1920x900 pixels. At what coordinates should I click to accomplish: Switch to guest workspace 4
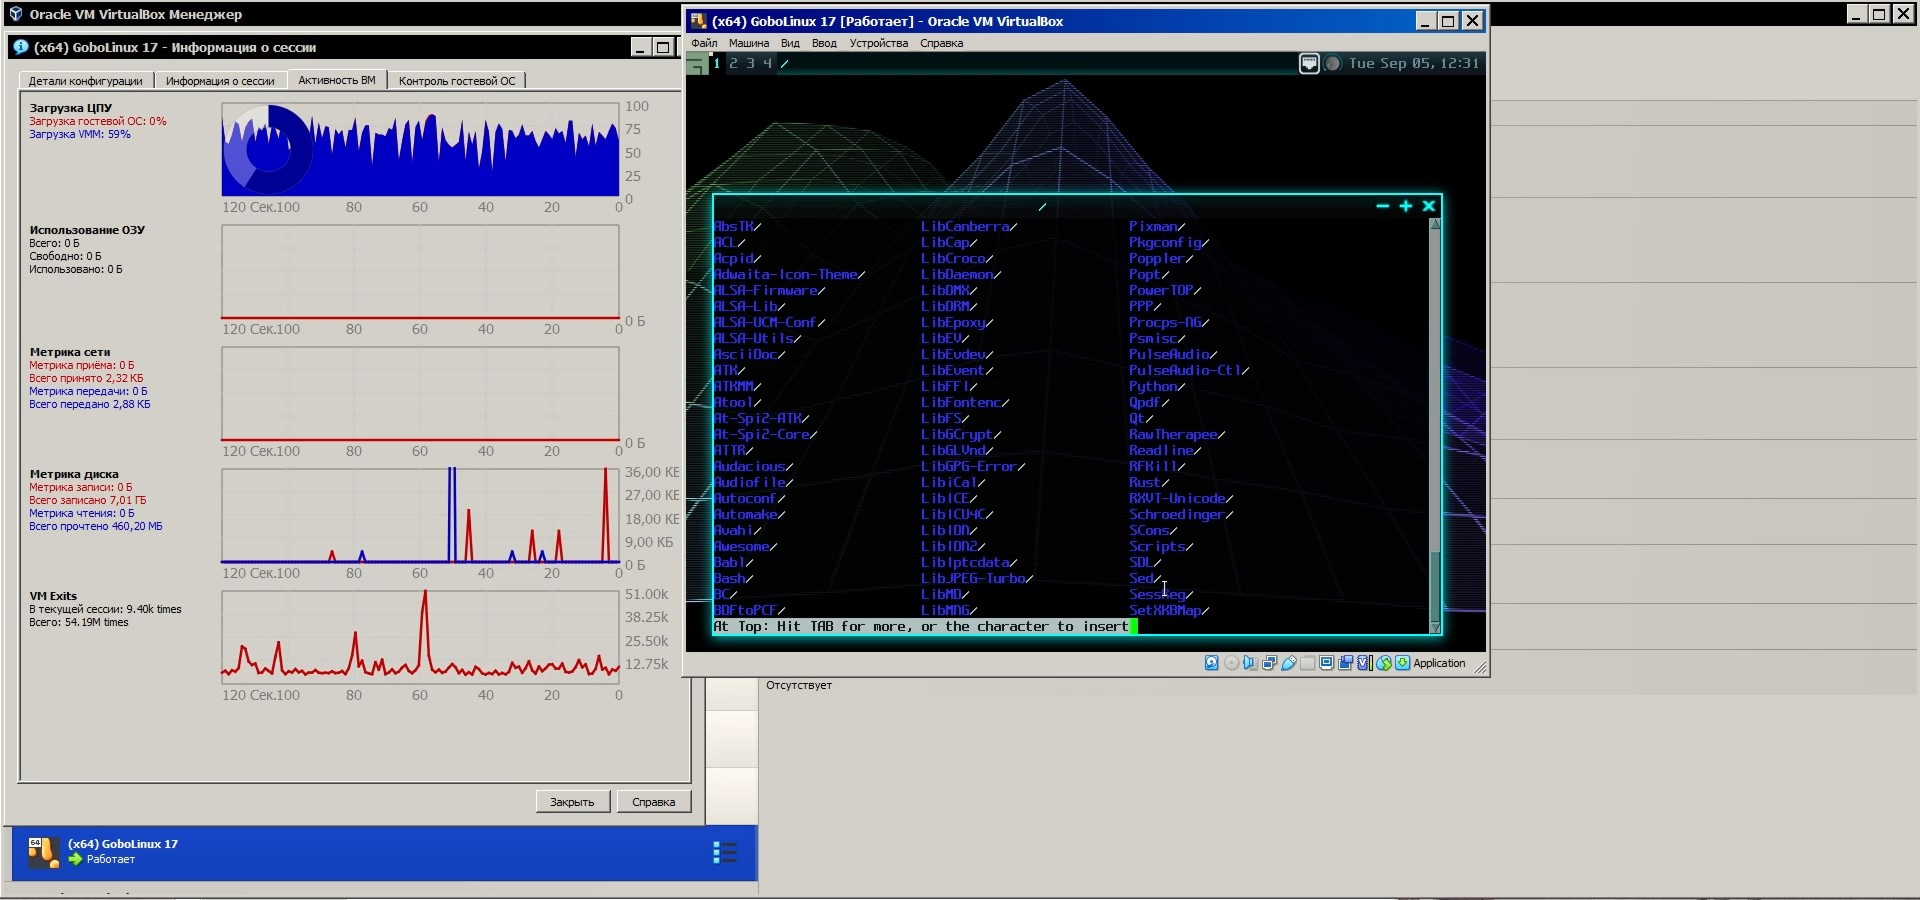tap(767, 63)
